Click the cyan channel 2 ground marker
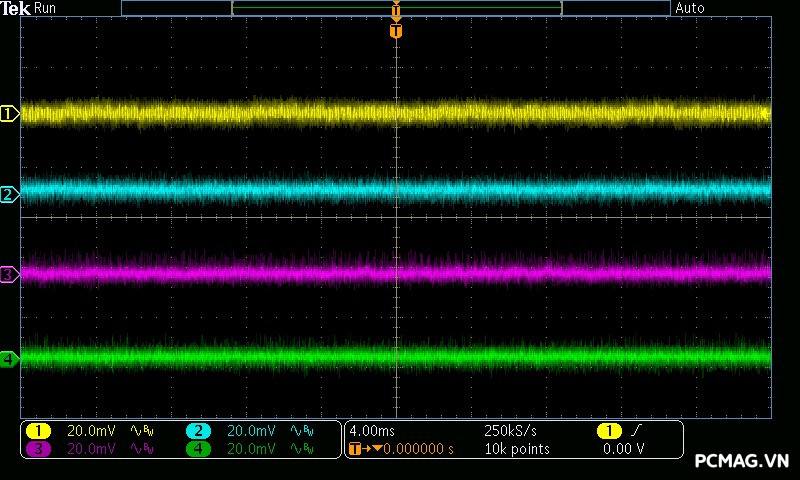 click(9, 194)
